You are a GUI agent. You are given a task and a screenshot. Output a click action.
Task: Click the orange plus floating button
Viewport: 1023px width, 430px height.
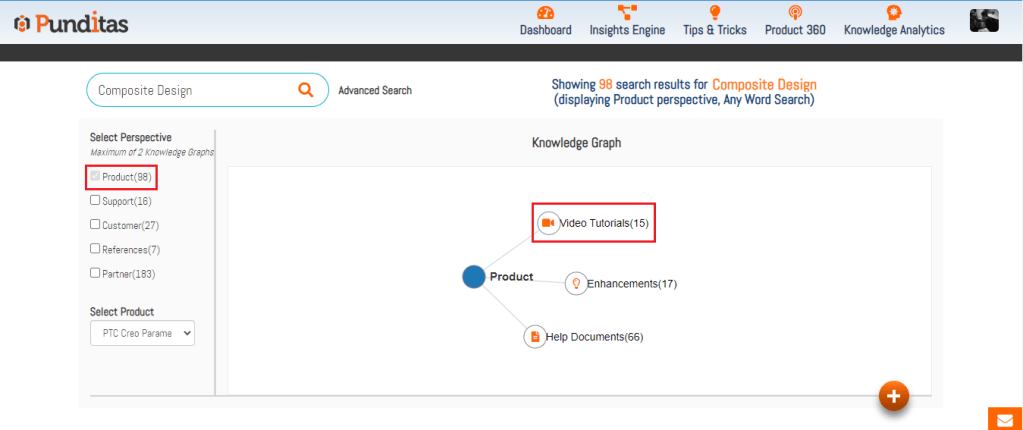(x=893, y=396)
